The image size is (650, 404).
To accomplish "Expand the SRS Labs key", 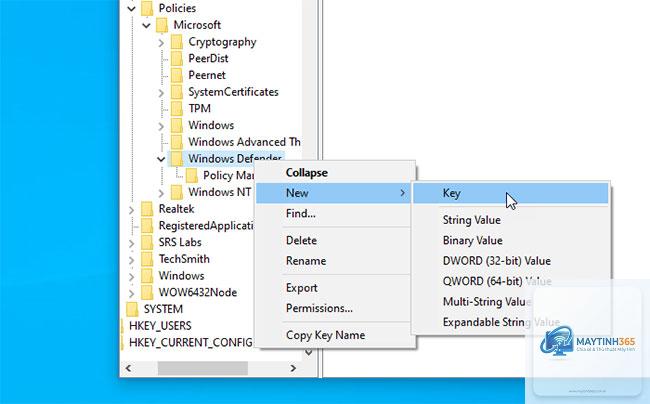I will click(x=131, y=243).
